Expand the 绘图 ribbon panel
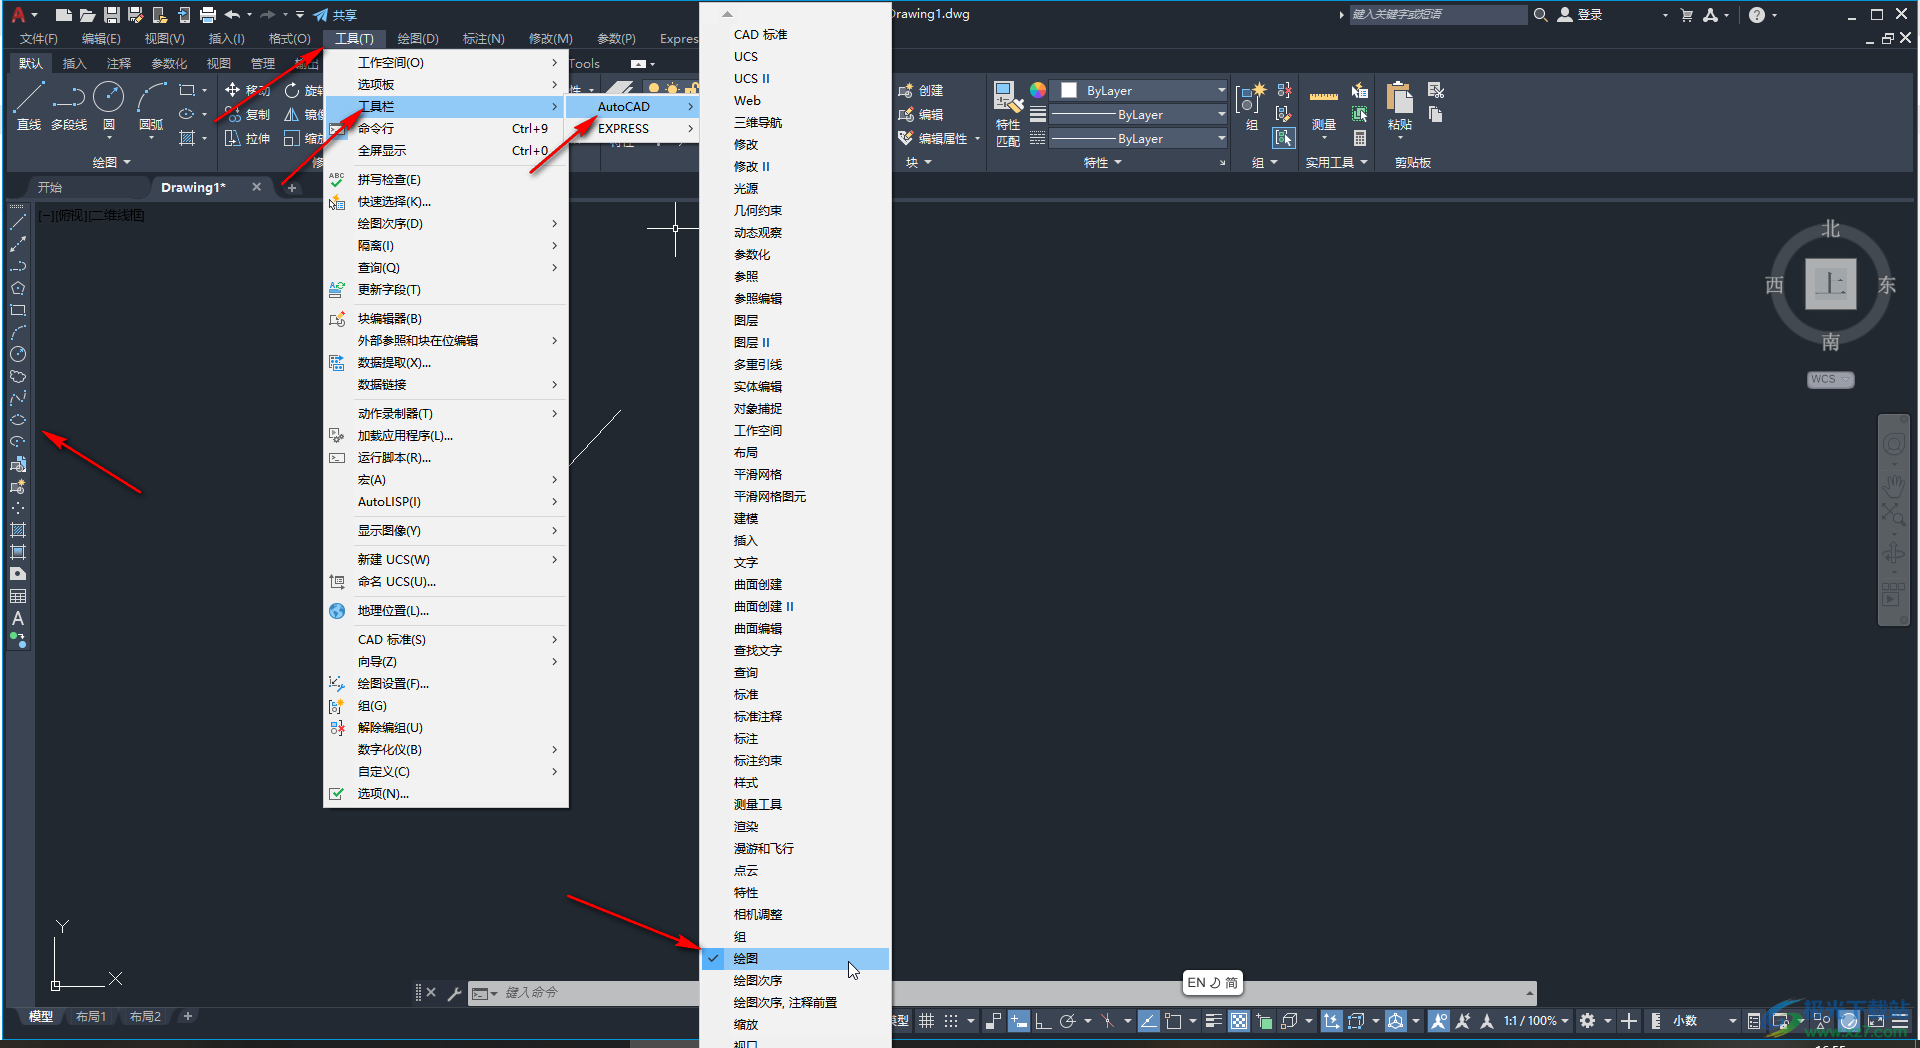Screen dimensions: 1920x1048 [x=111, y=162]
